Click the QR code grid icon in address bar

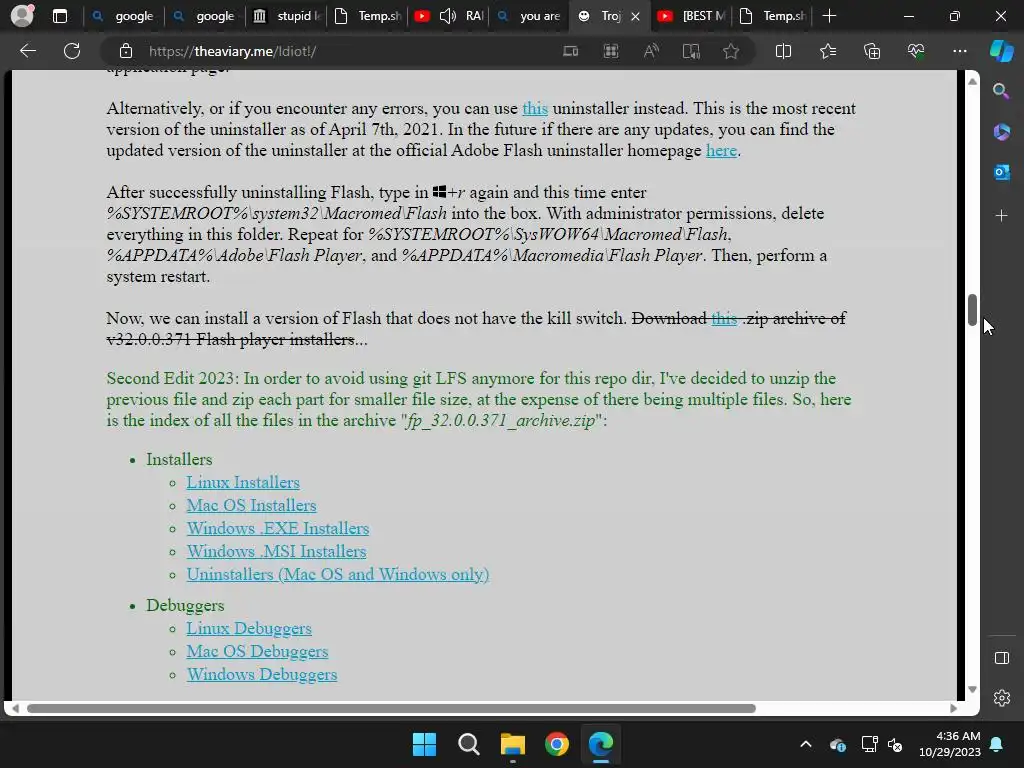tap(611, 51)
